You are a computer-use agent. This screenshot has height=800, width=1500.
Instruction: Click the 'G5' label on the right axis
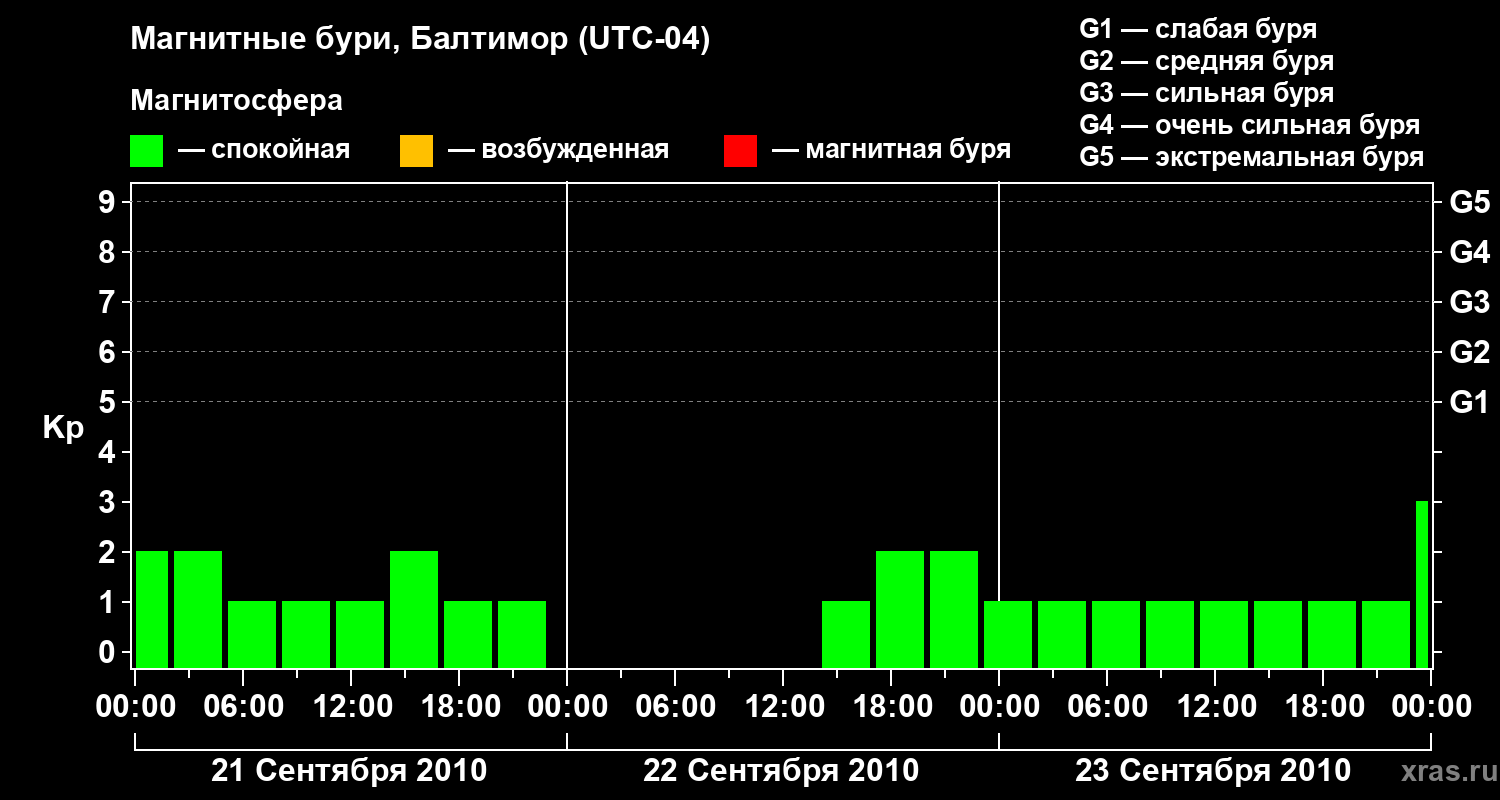click(x=1469, y=202)
